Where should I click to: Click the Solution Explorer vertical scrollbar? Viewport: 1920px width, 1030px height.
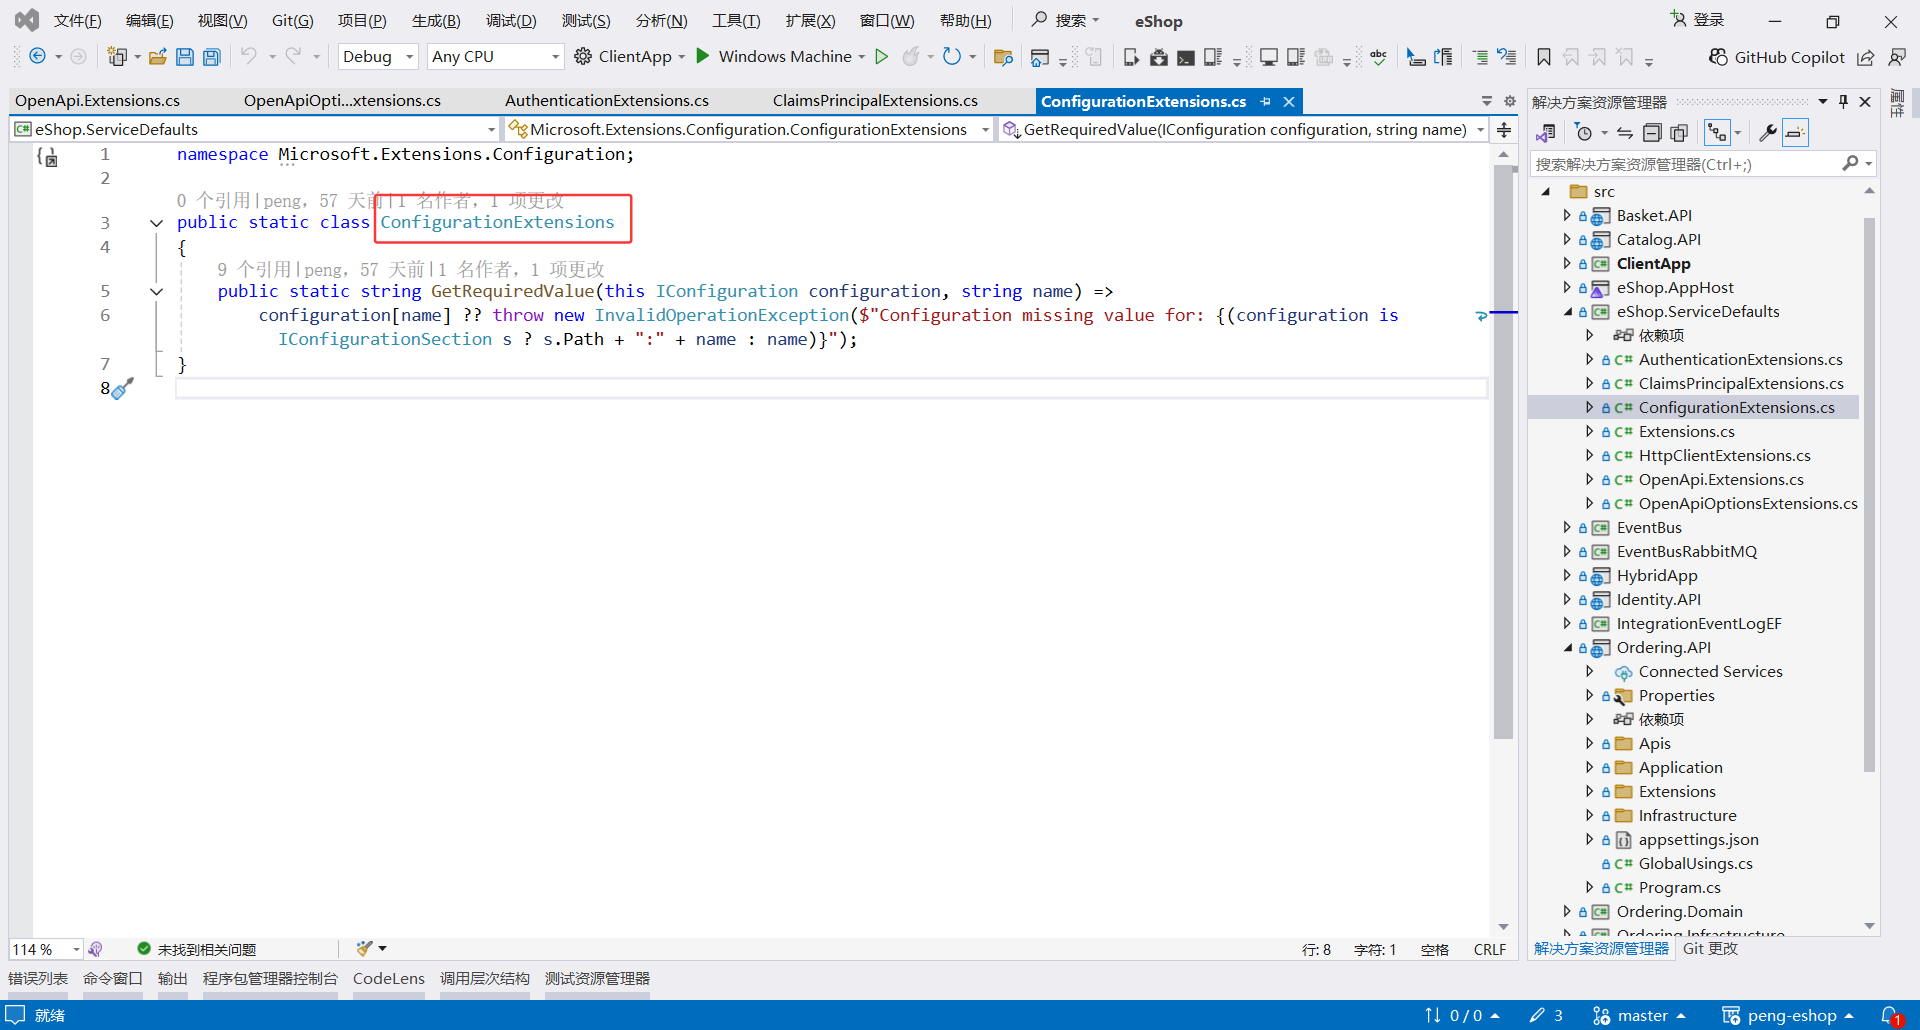point(1869,495)
